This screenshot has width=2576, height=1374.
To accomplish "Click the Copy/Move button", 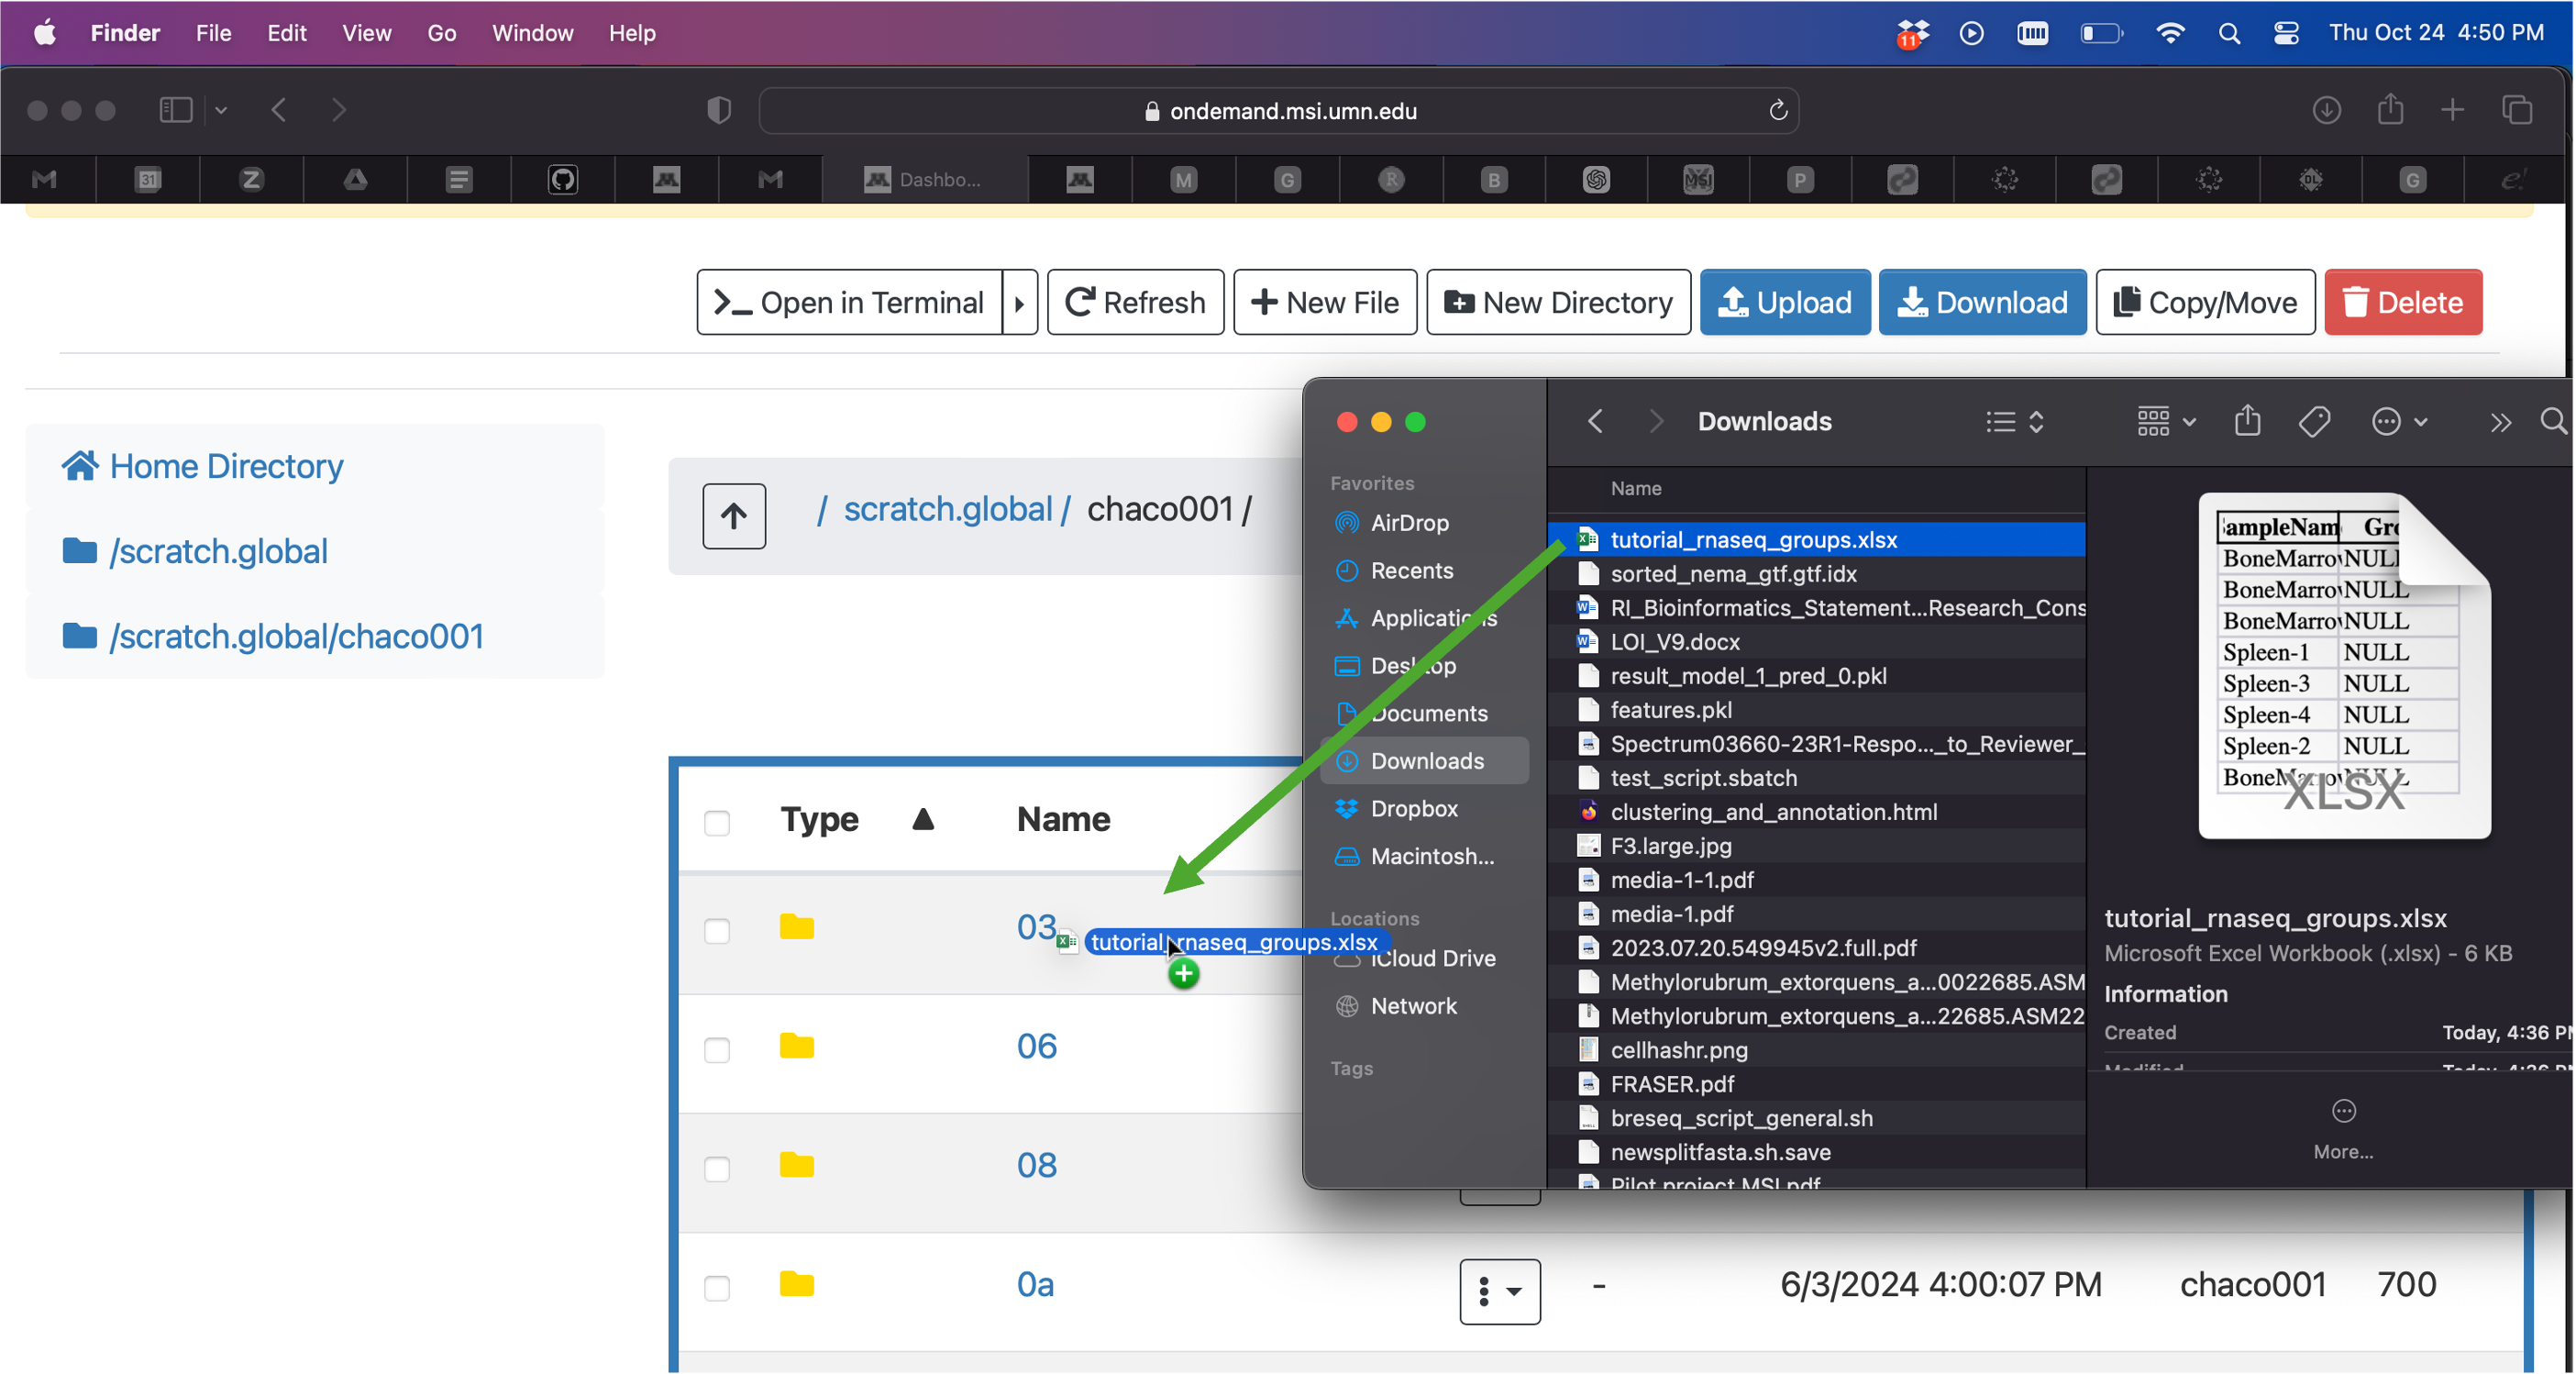I will pyautogui.click(x=2205, y=302).
